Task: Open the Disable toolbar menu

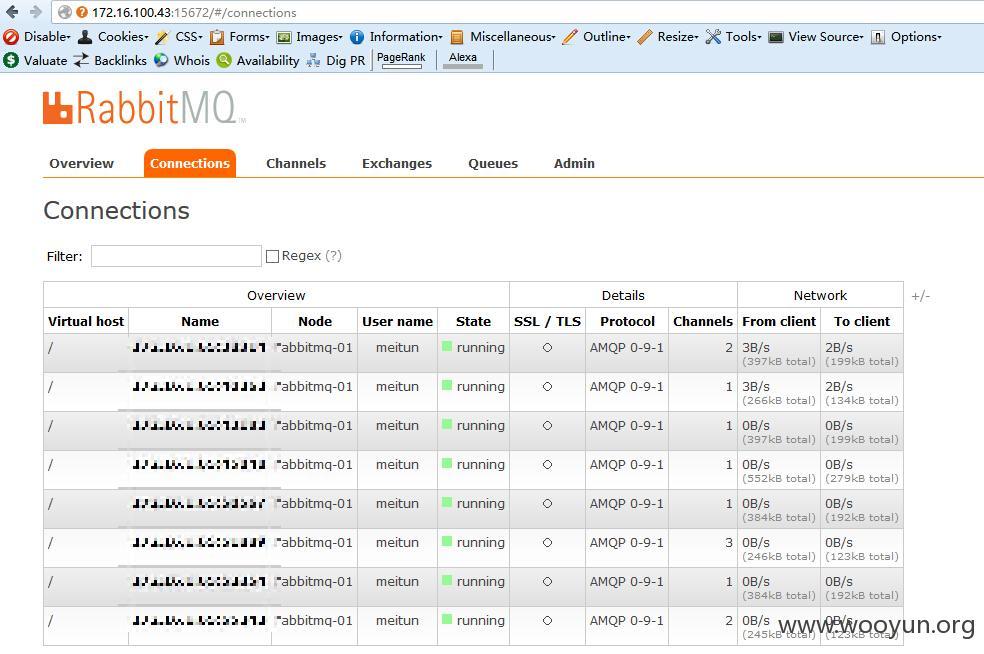Action: tap(47, 37)
